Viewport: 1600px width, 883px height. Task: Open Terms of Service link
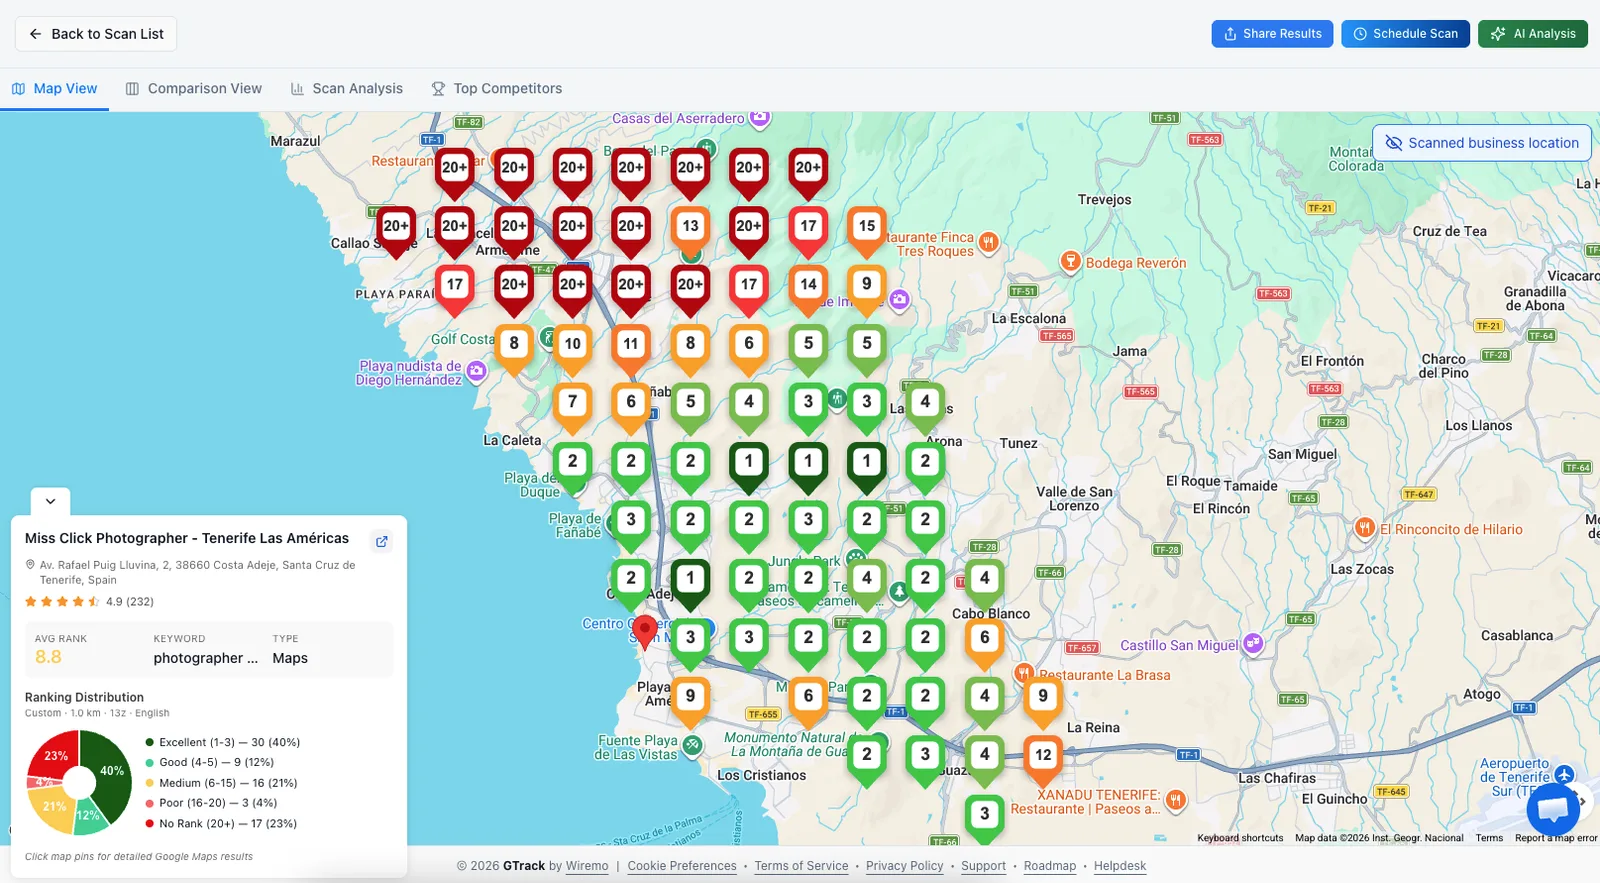pos(801,866)
